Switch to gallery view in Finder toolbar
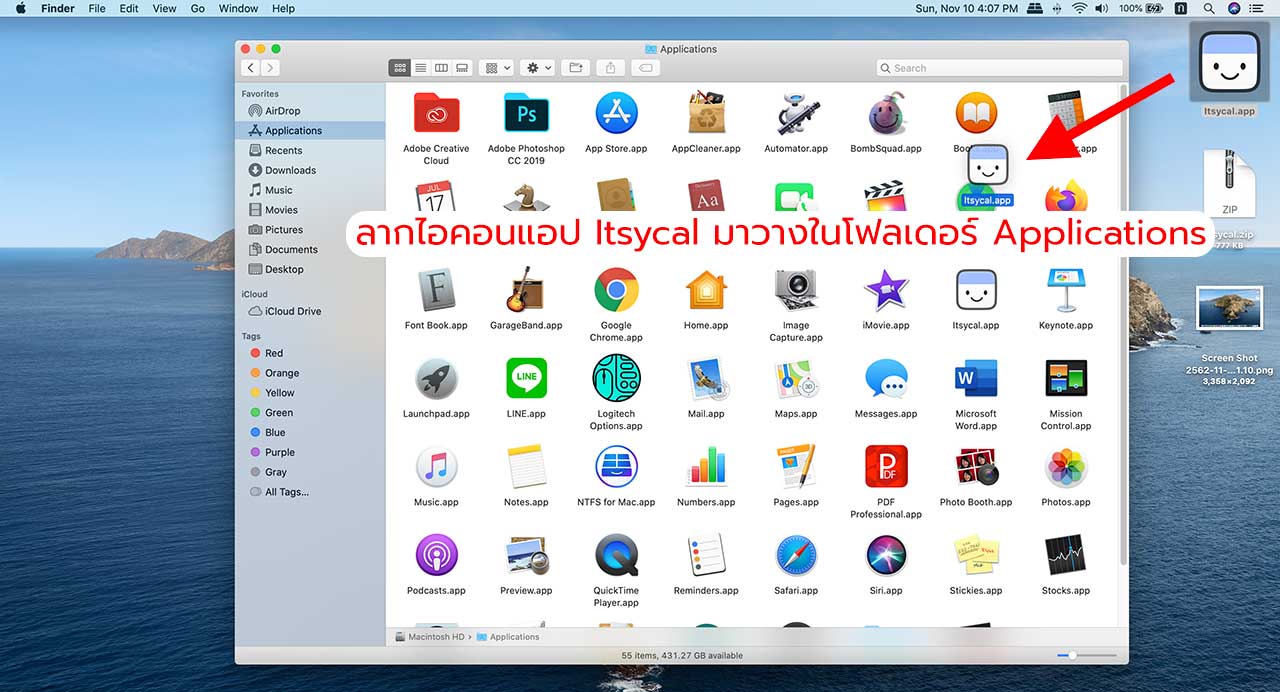The height and width of the screenshot is (692, 1280). tap(462, 68)
